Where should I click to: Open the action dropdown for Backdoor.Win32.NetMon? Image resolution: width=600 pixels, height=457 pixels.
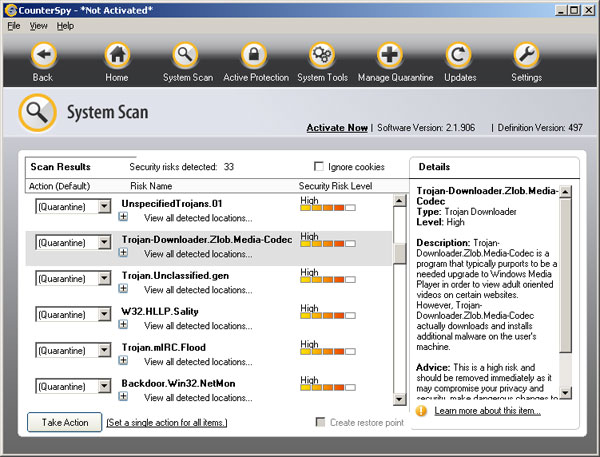tap(104, 386)
